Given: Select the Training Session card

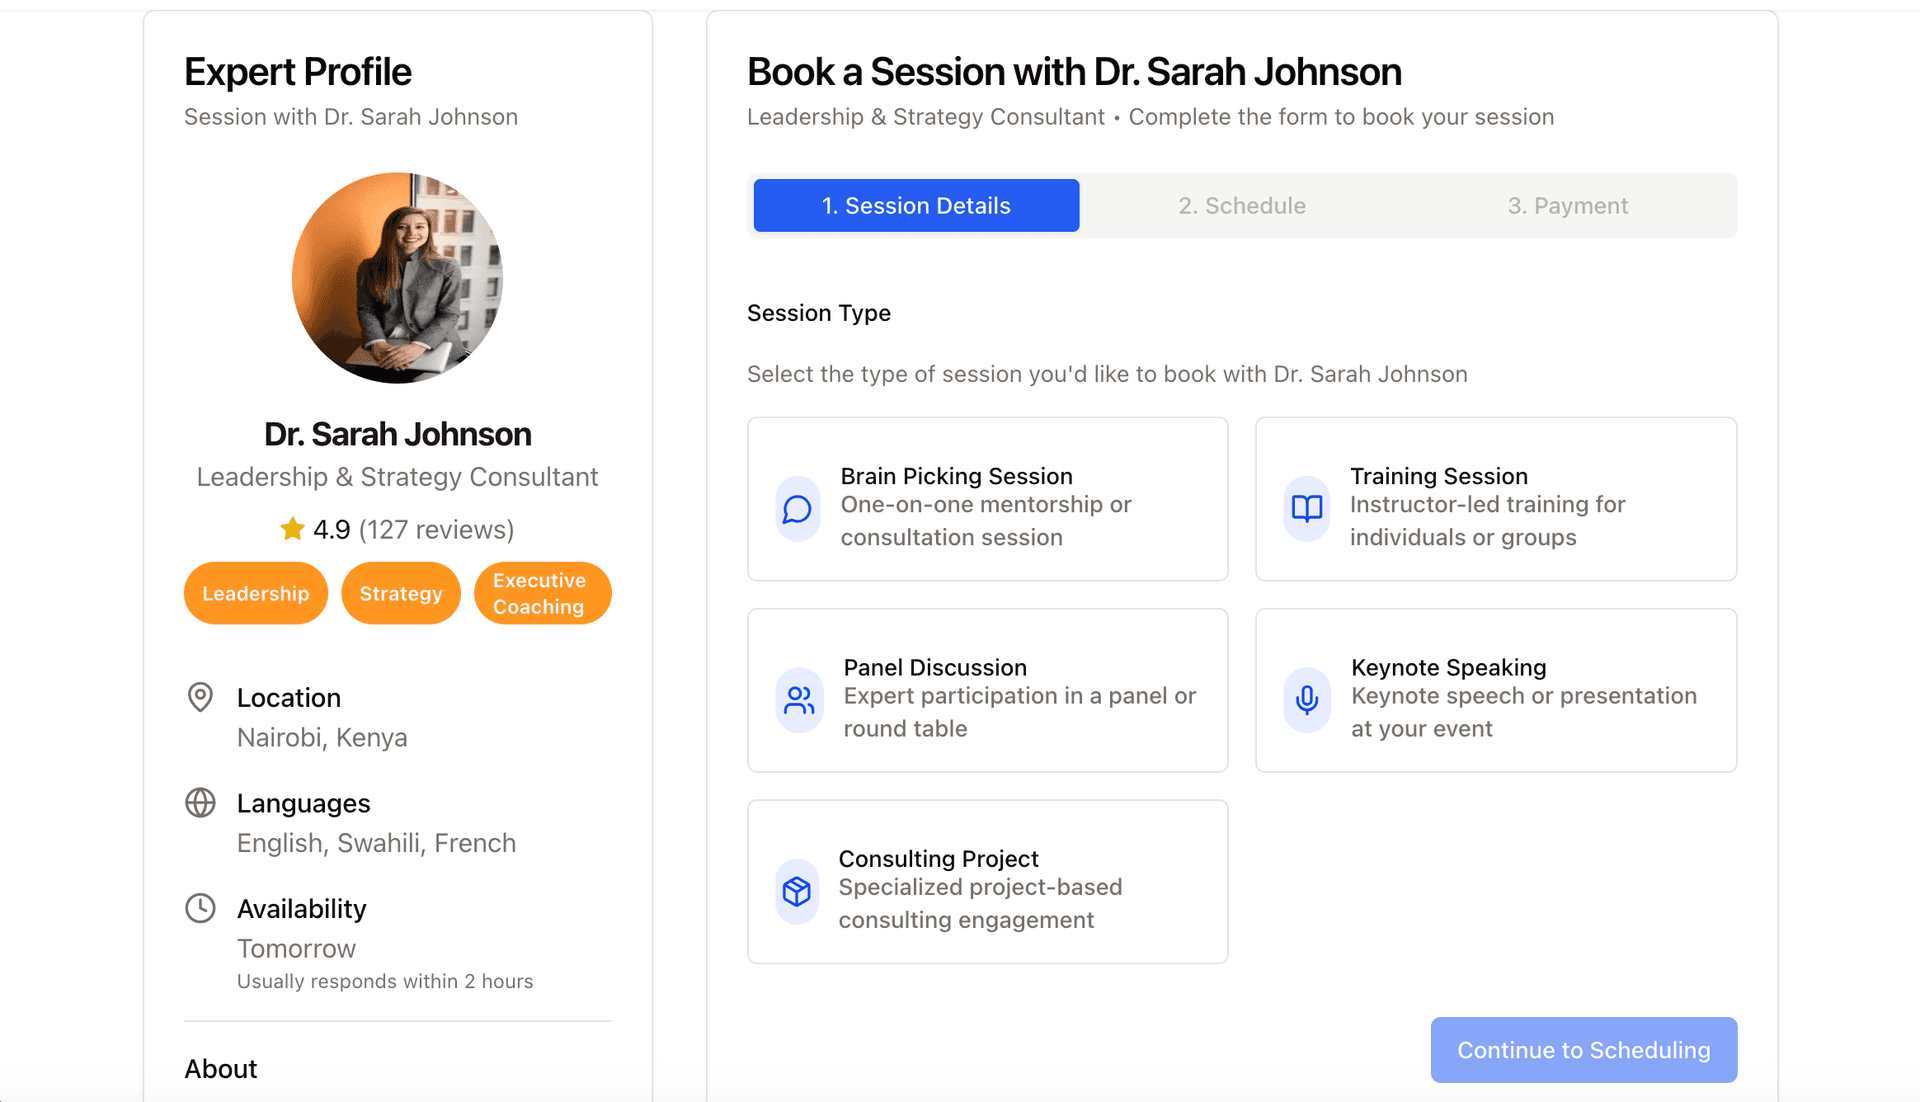Looking at the screenshot, I should point(1496,499).
